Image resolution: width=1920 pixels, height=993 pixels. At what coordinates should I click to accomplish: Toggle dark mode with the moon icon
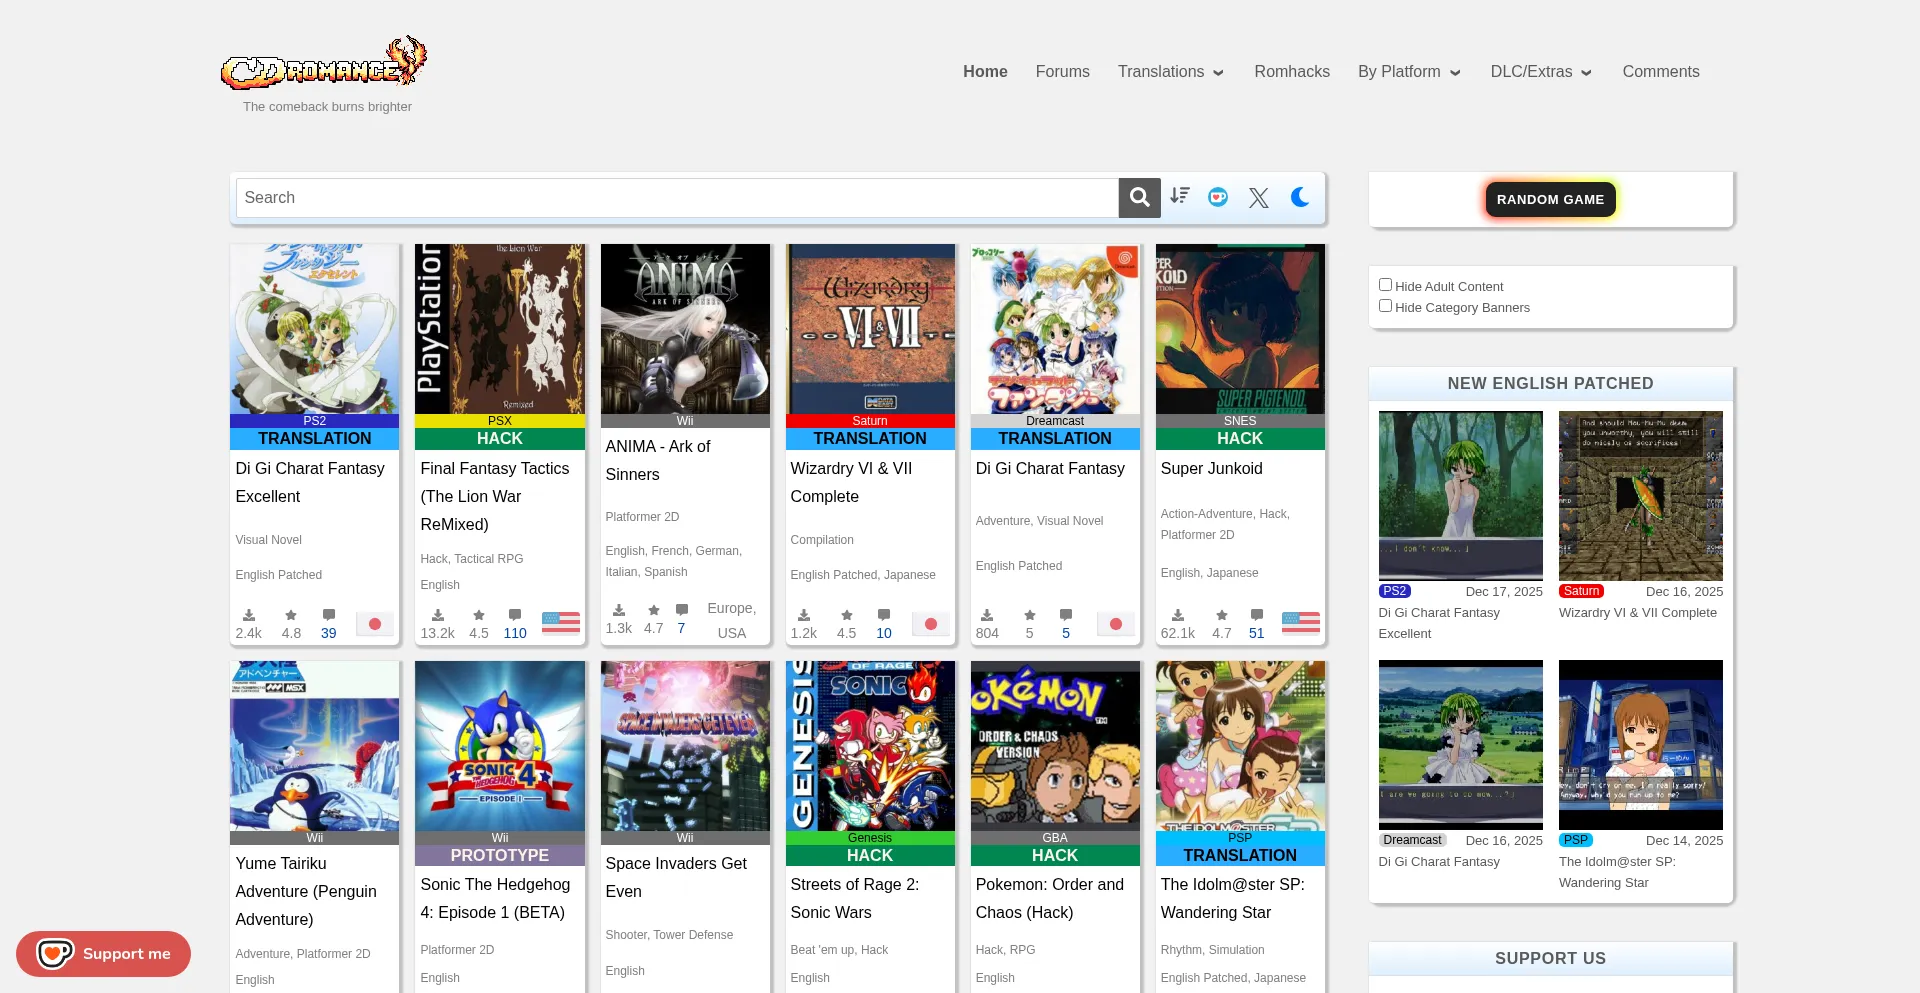[1300, 197]
